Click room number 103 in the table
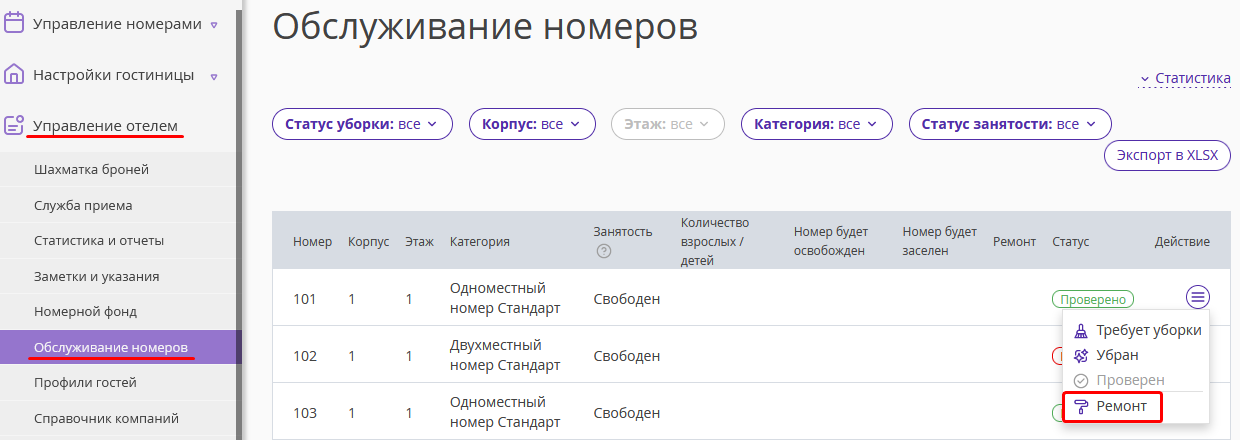Image resolution: width=1240 pixels, height=440 pixels. [x=305, y=413]
